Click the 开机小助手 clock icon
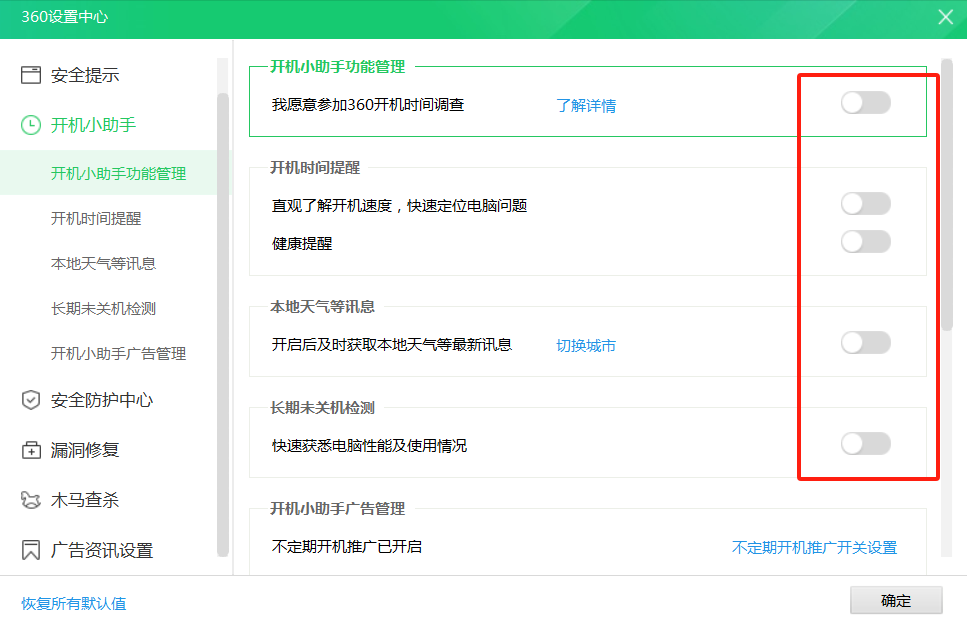The image size is (967, 620). [x=31, y=125]
